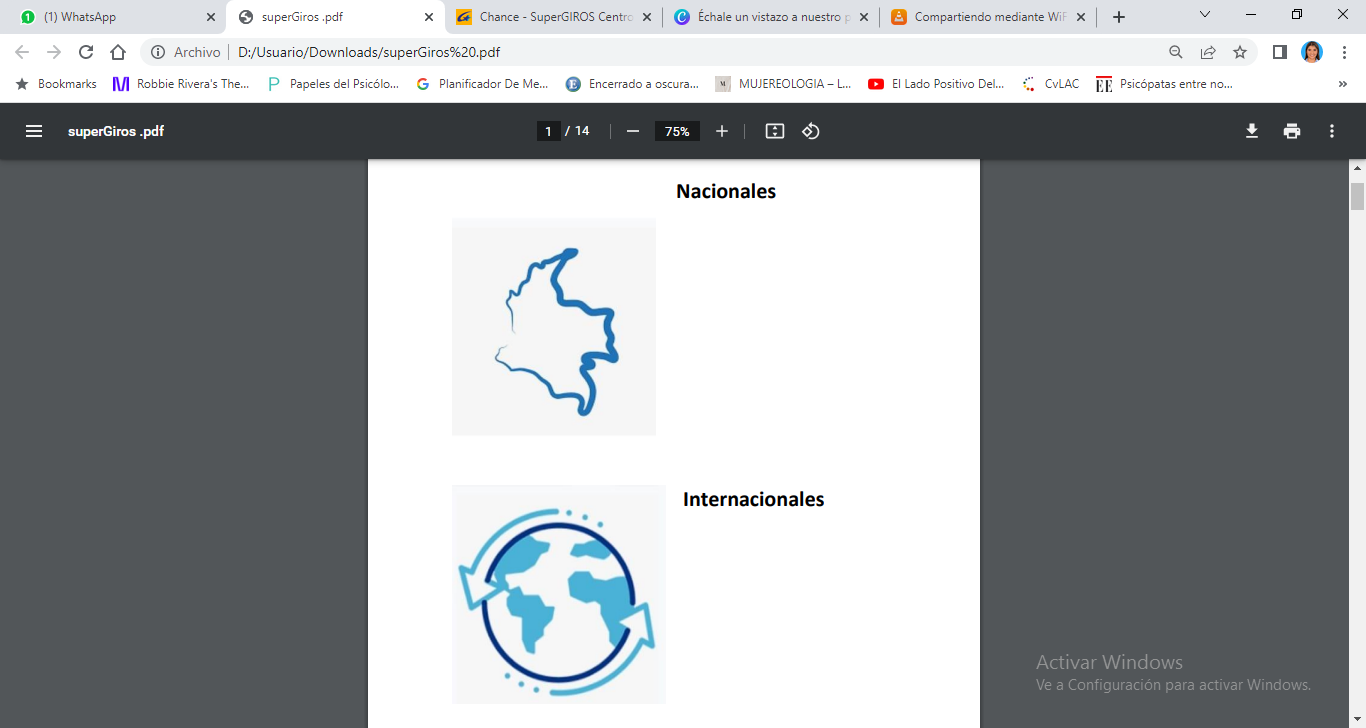Select the superGiros .pdf tab
Viewport: 1366px width, 728px height.
coord(335,17)
